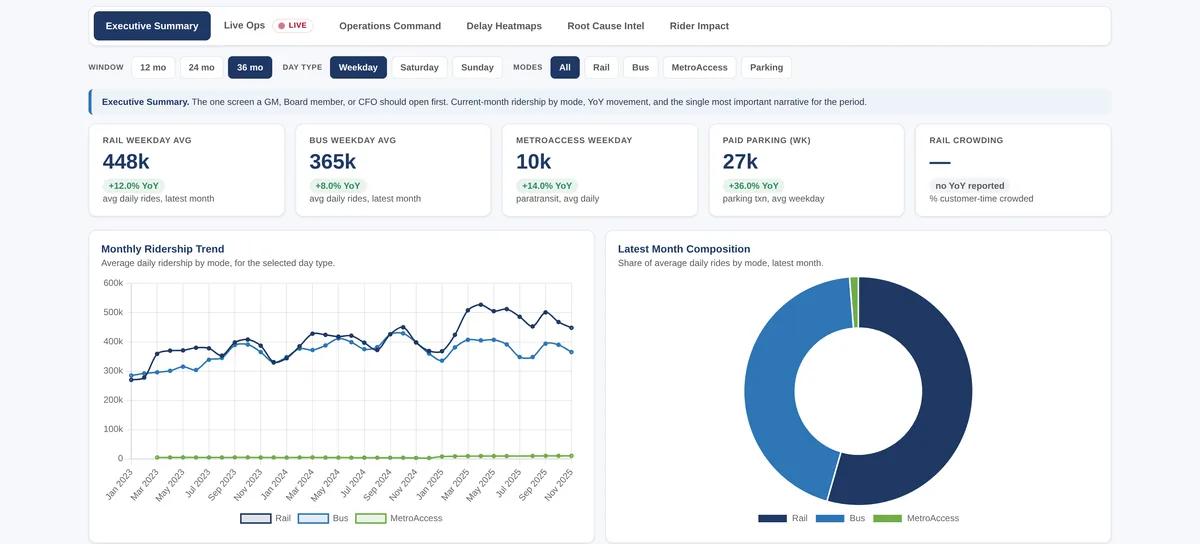This screenshot has width=1200, height=544.
Task: Filter modes to Rail
Action: pos(601,67)
